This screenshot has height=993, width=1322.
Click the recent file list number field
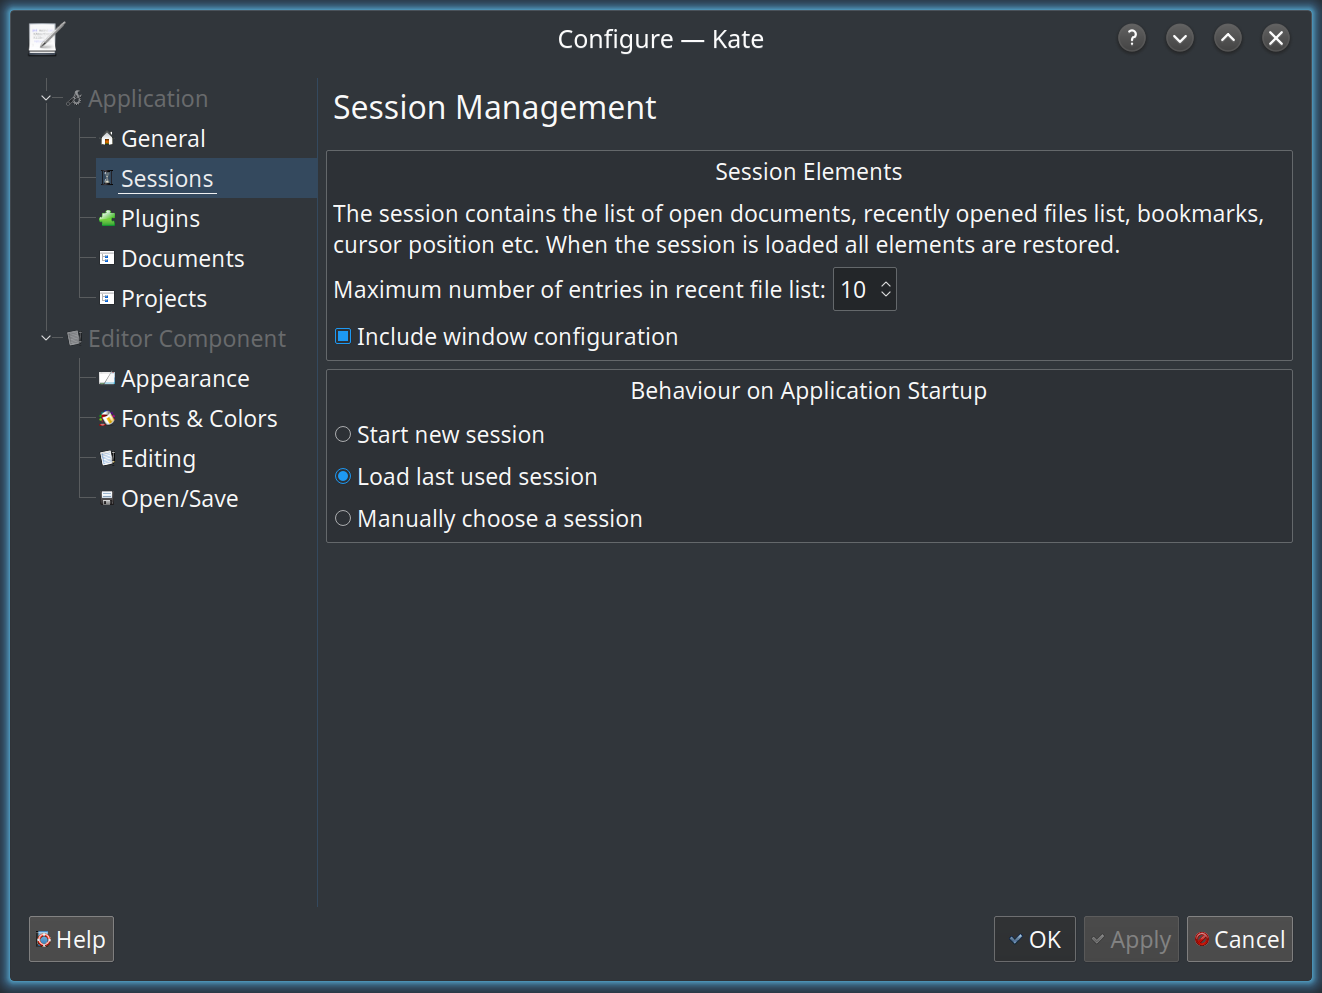click(855, 290)
